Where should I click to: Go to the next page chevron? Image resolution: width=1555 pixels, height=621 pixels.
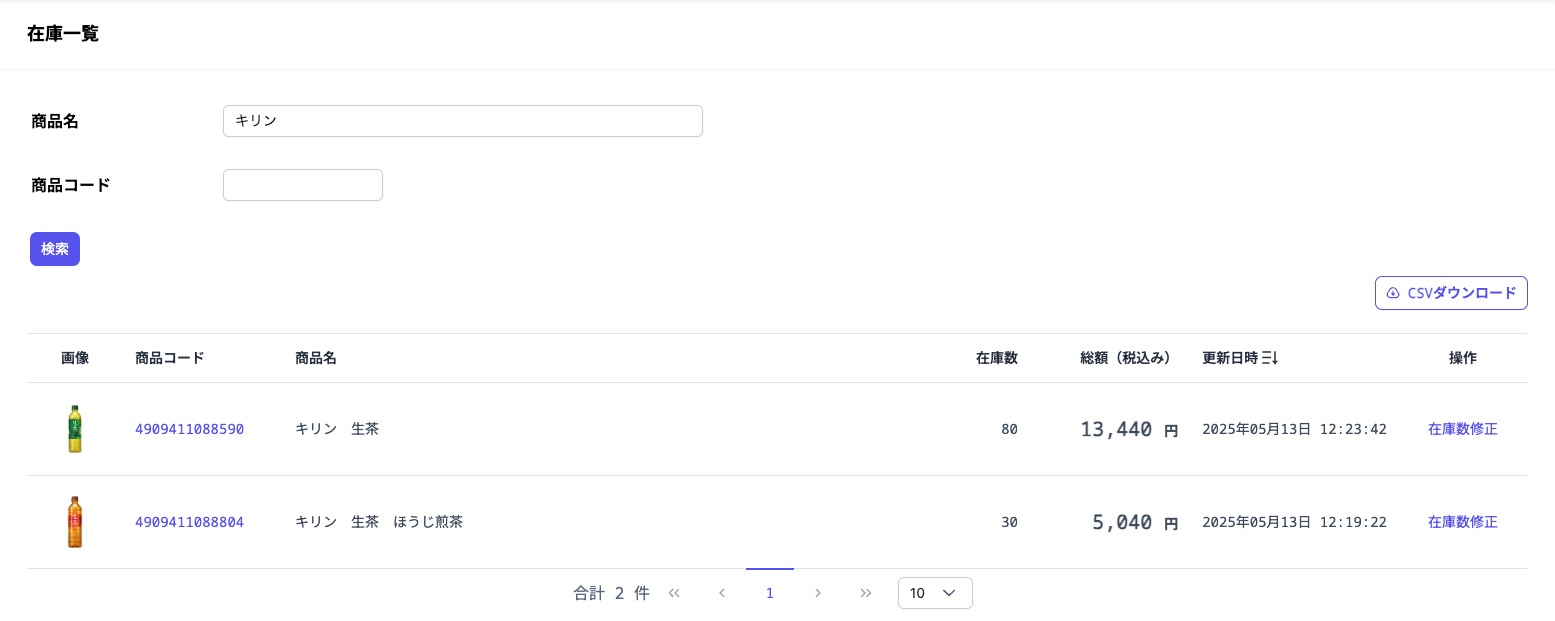coord(818,593)
